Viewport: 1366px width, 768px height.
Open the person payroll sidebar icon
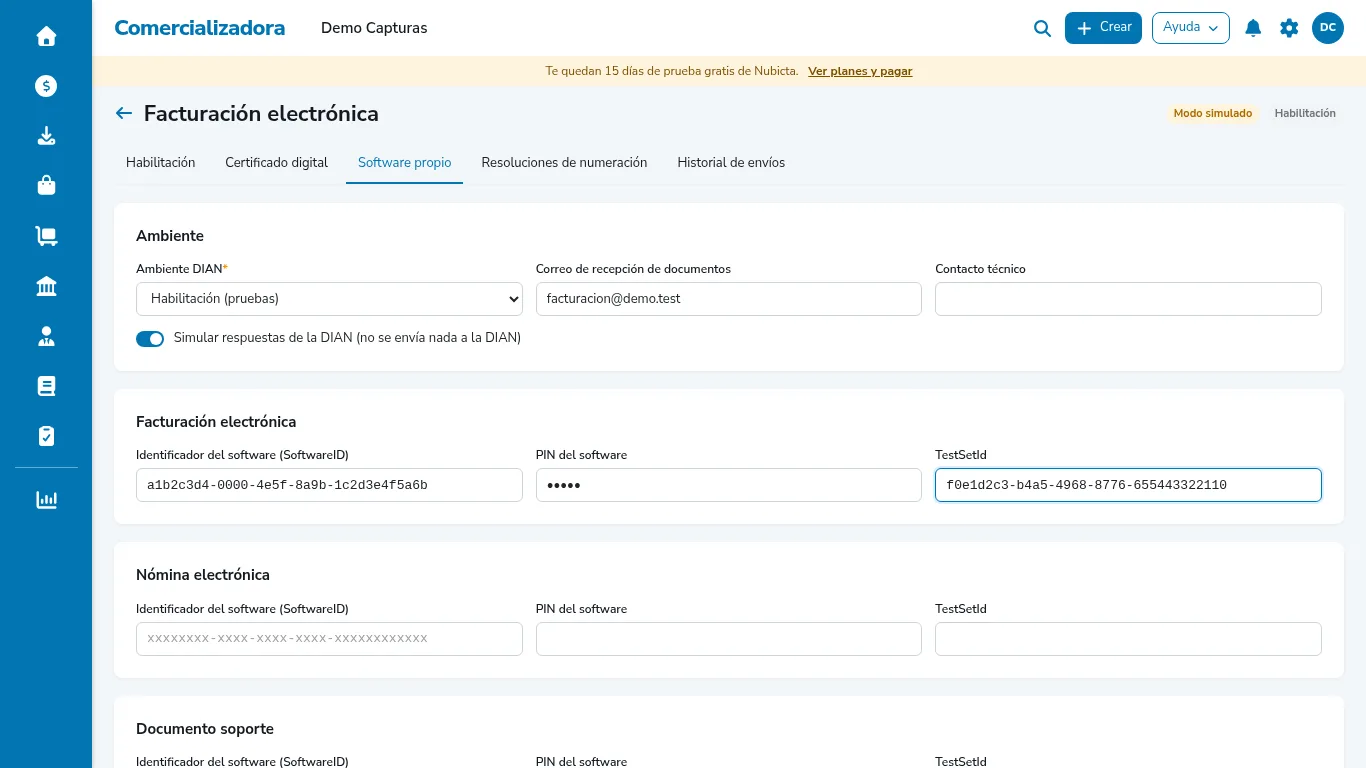pyautogui.click(x=46, y=336)
